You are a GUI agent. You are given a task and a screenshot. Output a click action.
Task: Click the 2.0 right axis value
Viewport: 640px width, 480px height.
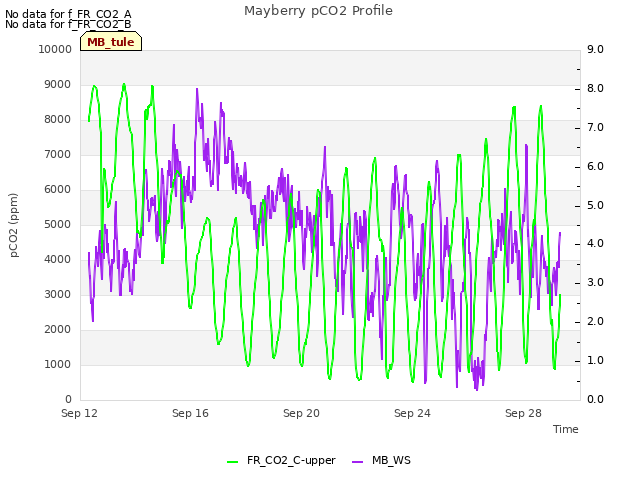[x=595, y=322]
